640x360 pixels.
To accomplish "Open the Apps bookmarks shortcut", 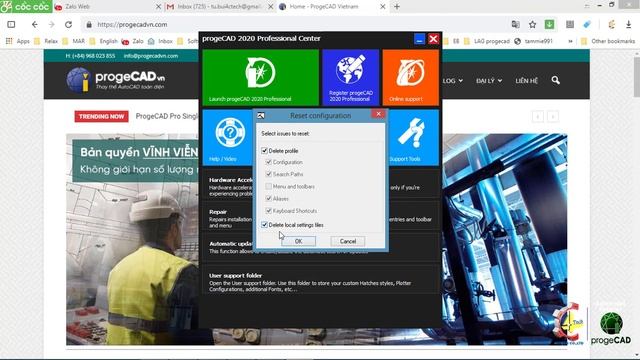I will coord(18,41).
